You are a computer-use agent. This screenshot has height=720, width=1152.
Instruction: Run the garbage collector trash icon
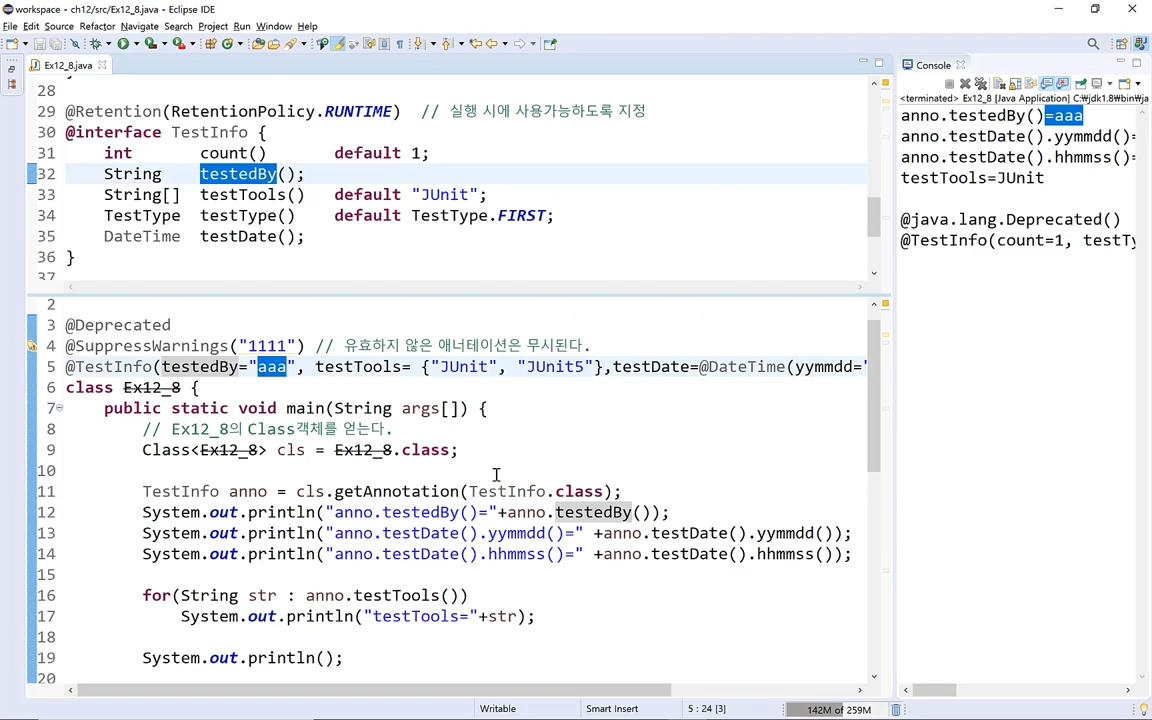click(896, 710)
